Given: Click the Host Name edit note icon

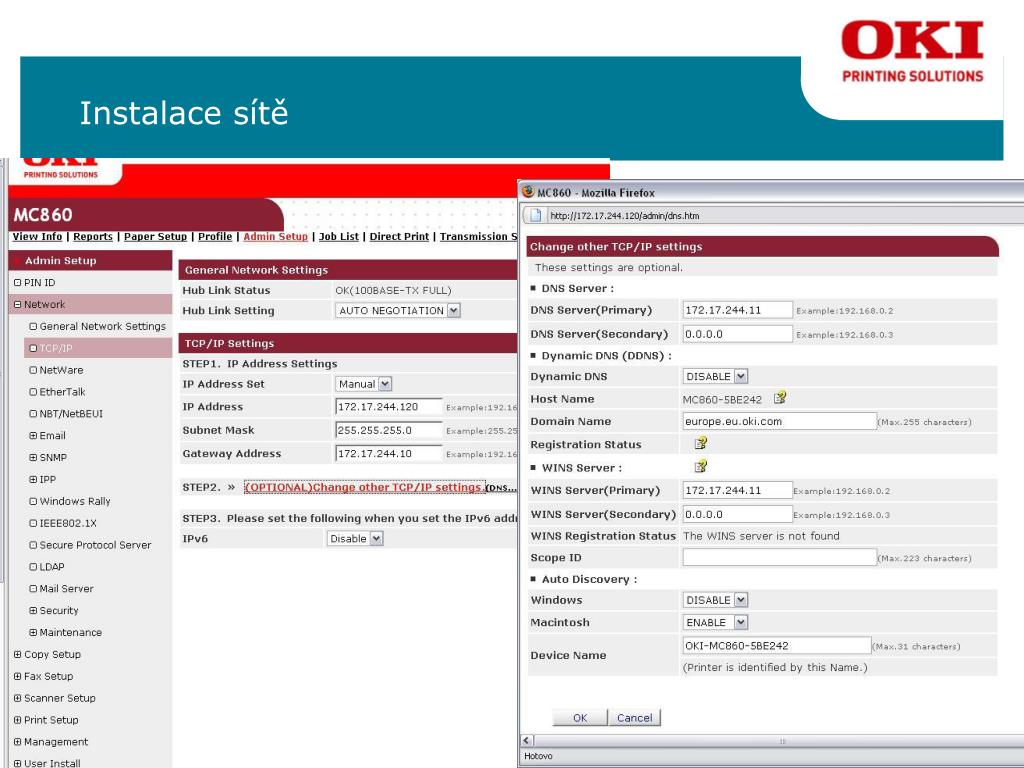Looking at the screenshot, I should tap(780, 398).
